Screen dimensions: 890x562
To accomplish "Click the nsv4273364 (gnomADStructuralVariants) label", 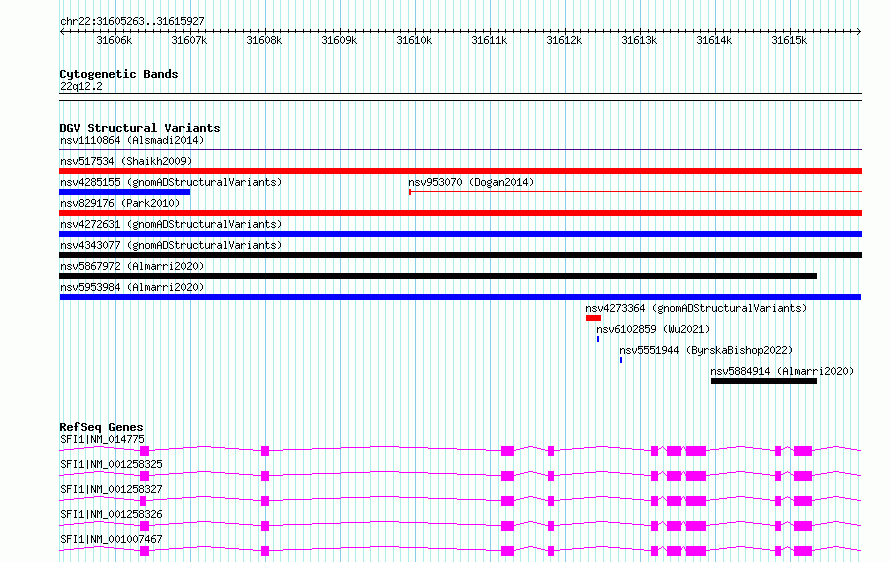I will coord(696,308).
